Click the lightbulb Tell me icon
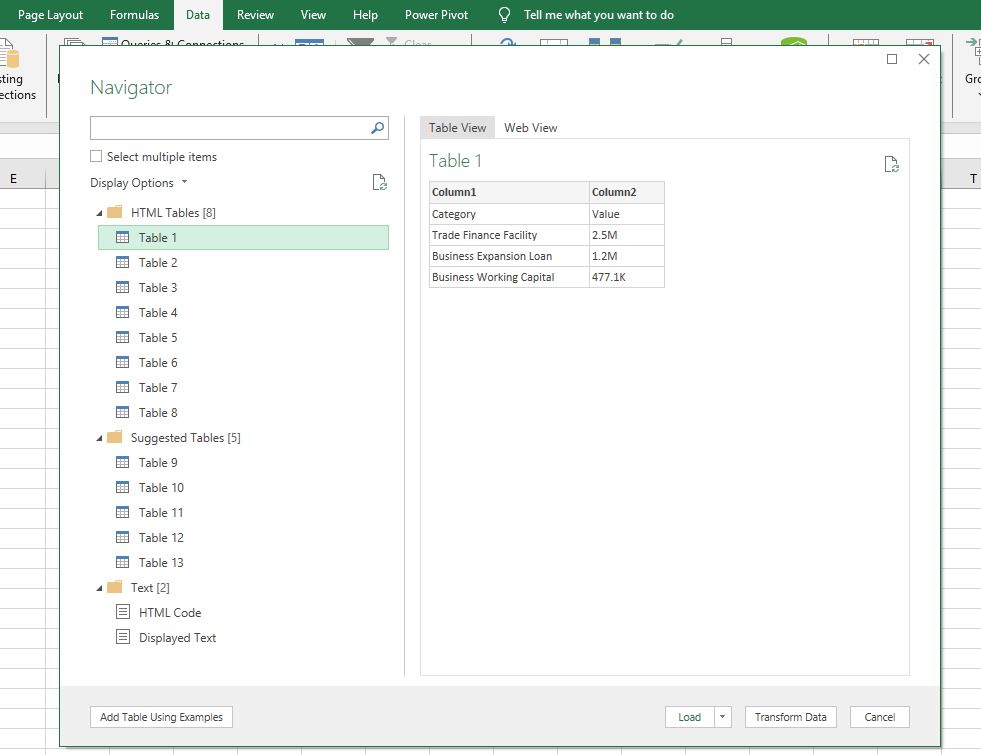981x755 pixels. [504, 15]
